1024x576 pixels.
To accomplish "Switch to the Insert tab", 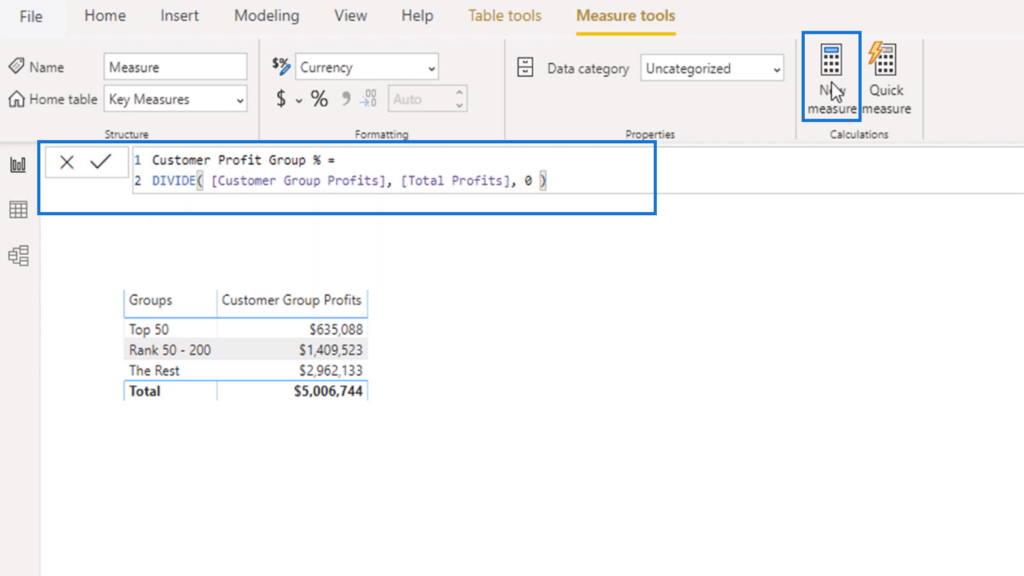I will point(180,16).
